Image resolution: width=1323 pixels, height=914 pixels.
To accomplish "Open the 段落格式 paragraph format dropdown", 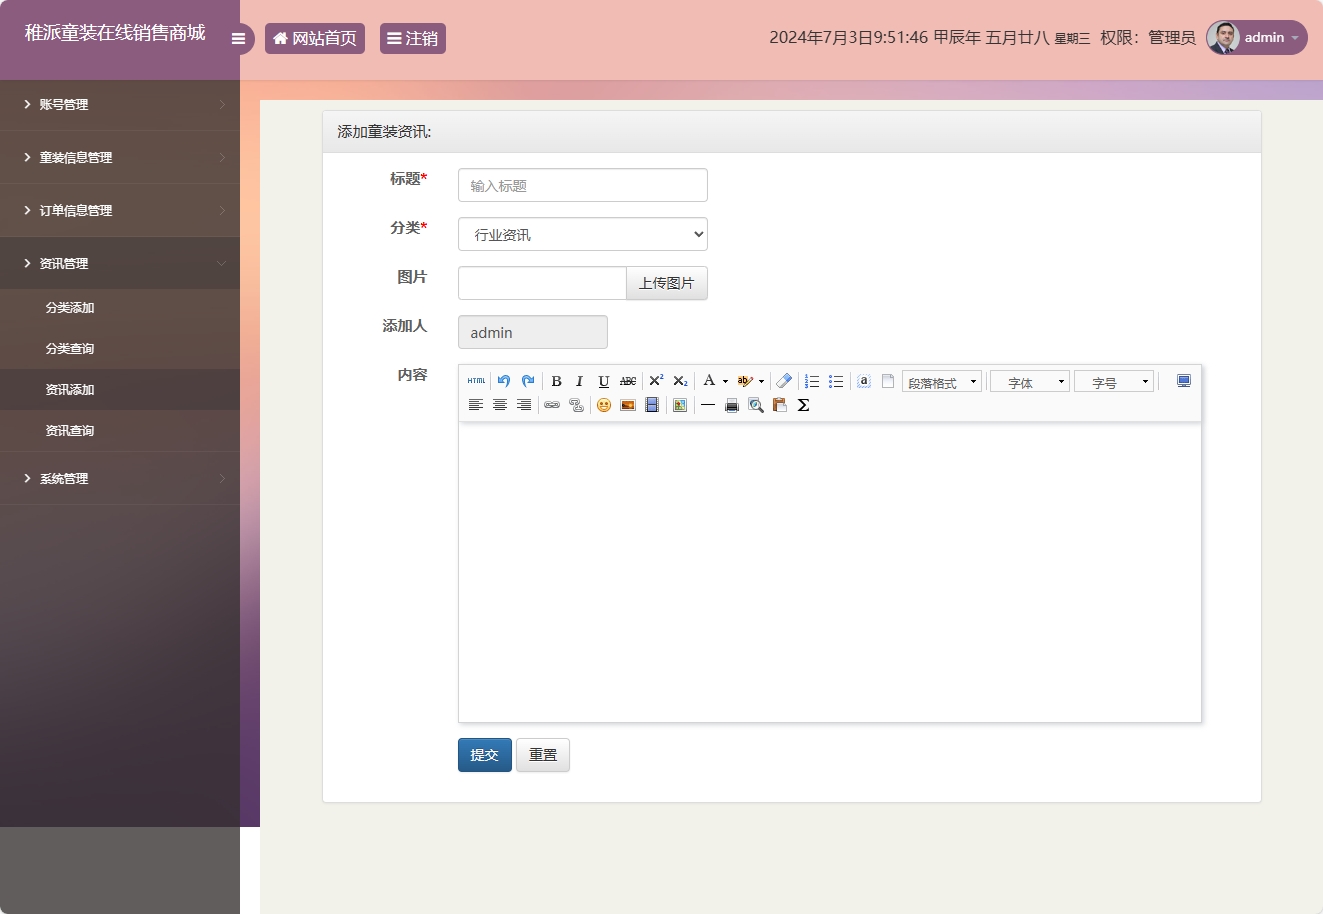I will pyautogui.click(x=941, y=381).
